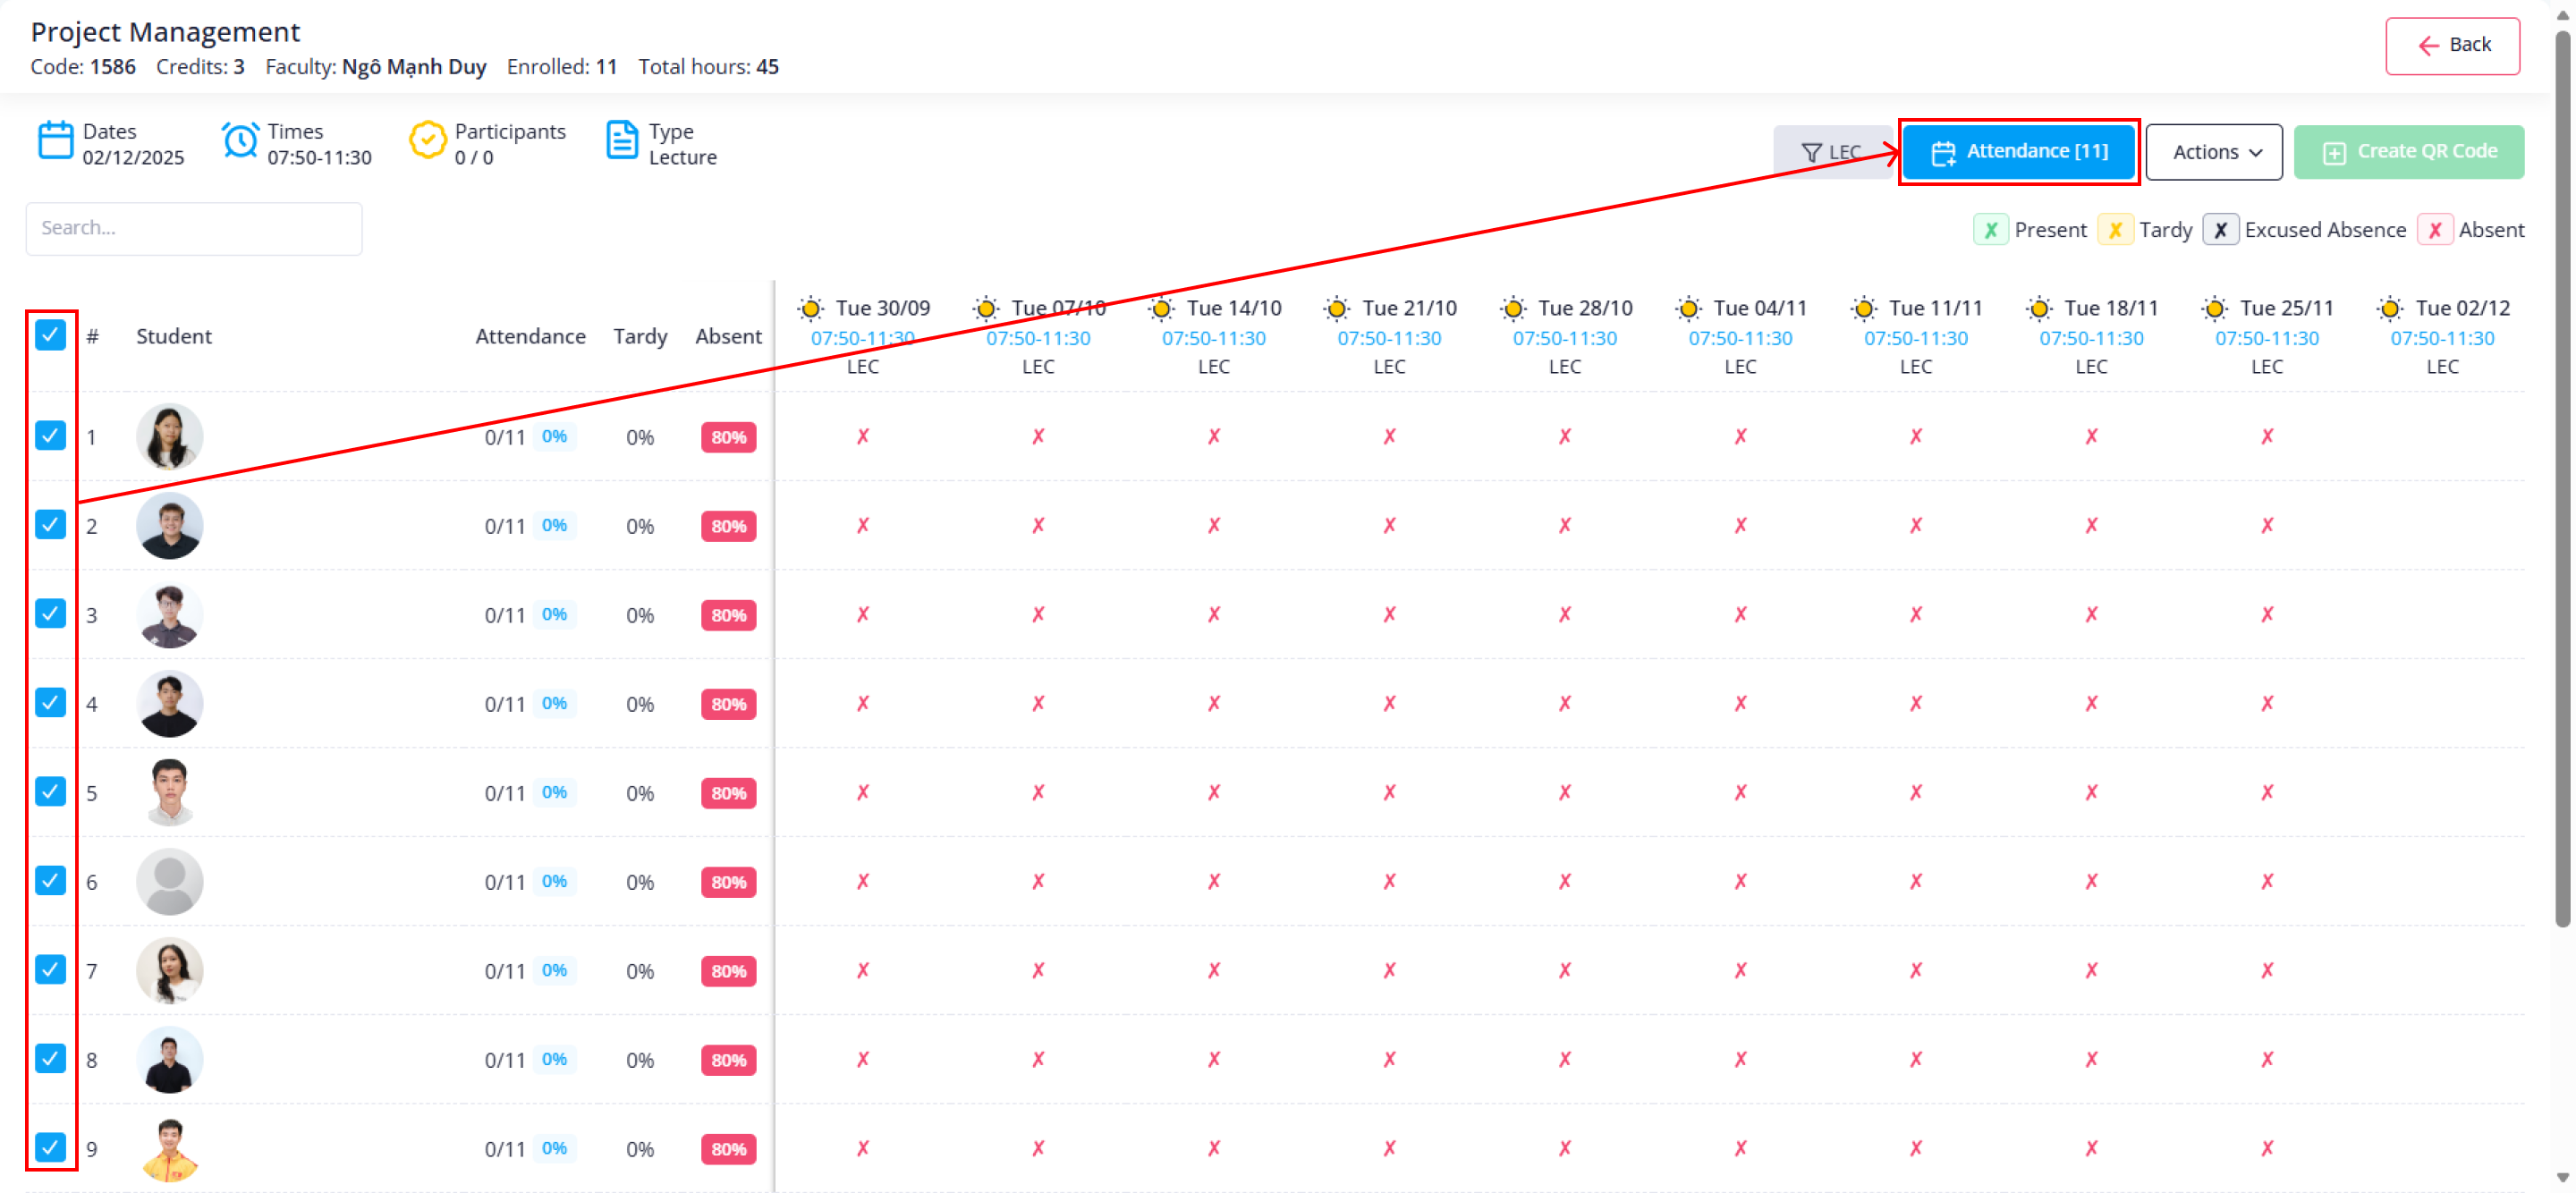
Task: Click the Dates calendar icon
Action: [x=55, y=141]
